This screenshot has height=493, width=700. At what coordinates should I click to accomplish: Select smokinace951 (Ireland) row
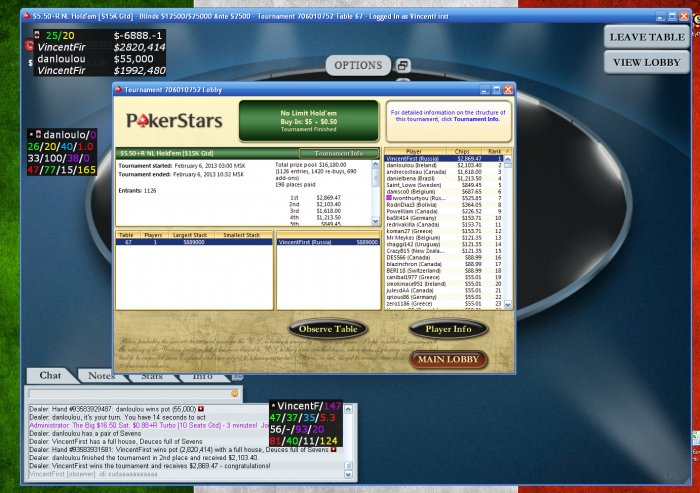(444, 284)
